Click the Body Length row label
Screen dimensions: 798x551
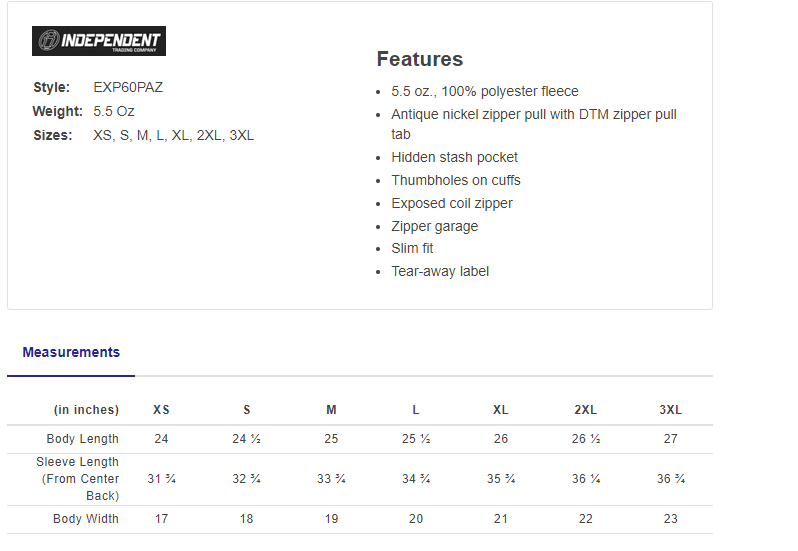83,439
